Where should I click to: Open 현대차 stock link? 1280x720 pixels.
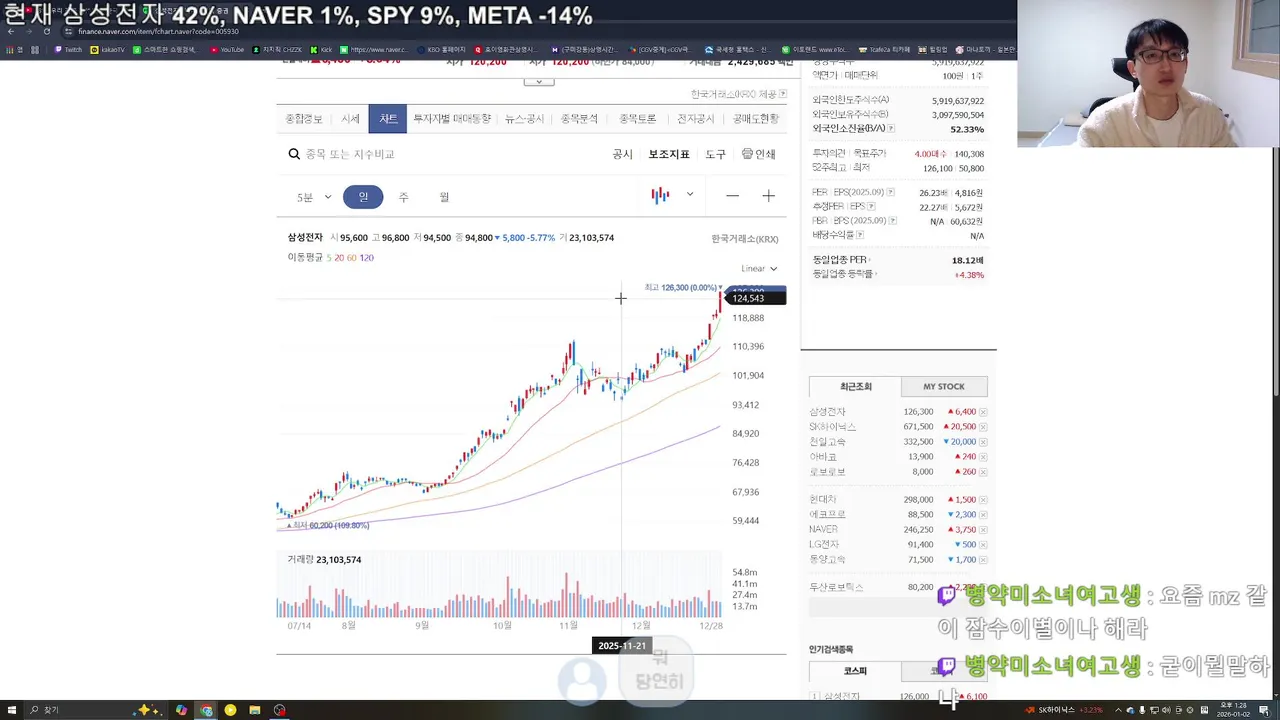click(x=823, y=500)
